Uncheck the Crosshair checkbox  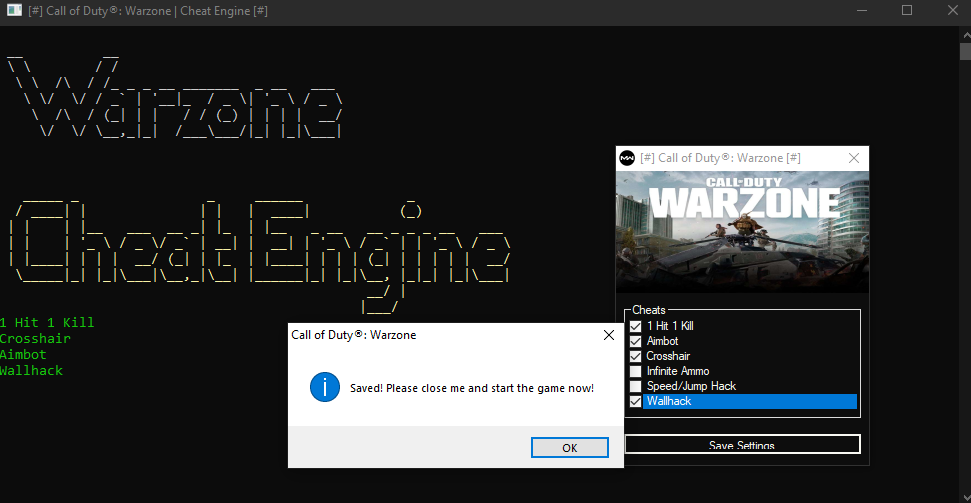tap(635, 356)
